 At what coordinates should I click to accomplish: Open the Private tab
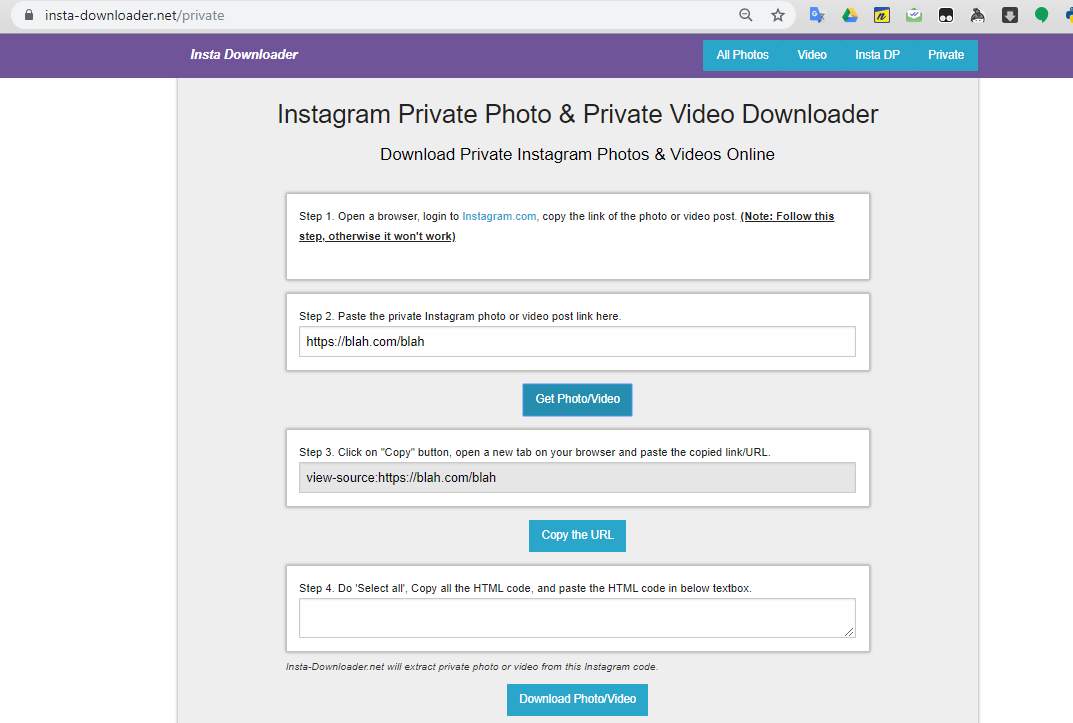pos(946,55)
